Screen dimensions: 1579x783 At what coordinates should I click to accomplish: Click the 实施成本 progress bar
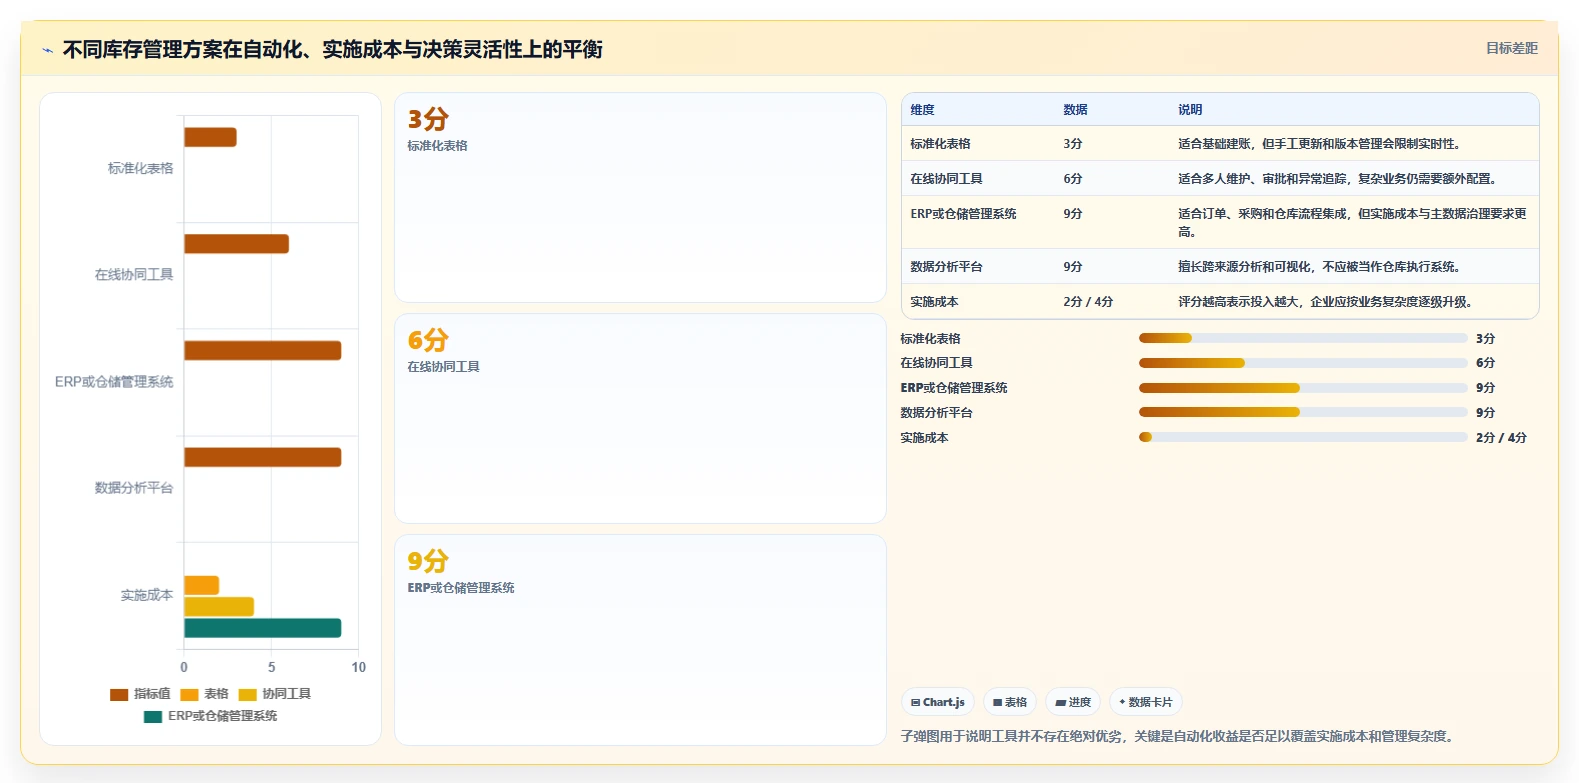[1303, 437]
